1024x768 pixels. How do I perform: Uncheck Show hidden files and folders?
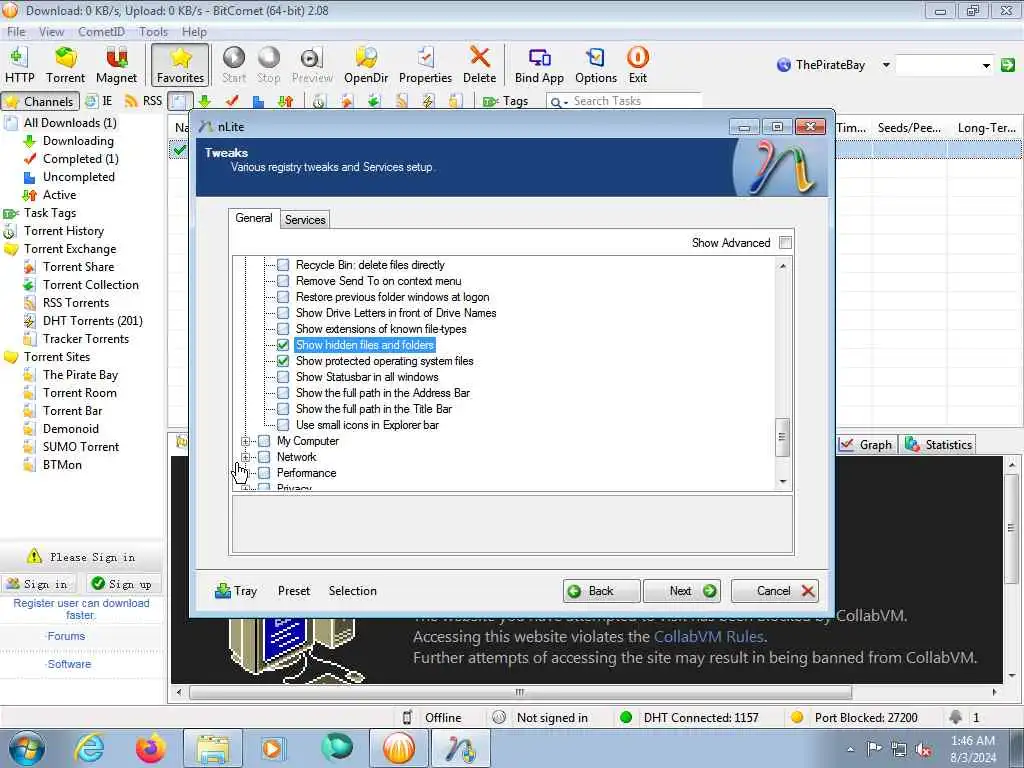click(x=283, y=345)
